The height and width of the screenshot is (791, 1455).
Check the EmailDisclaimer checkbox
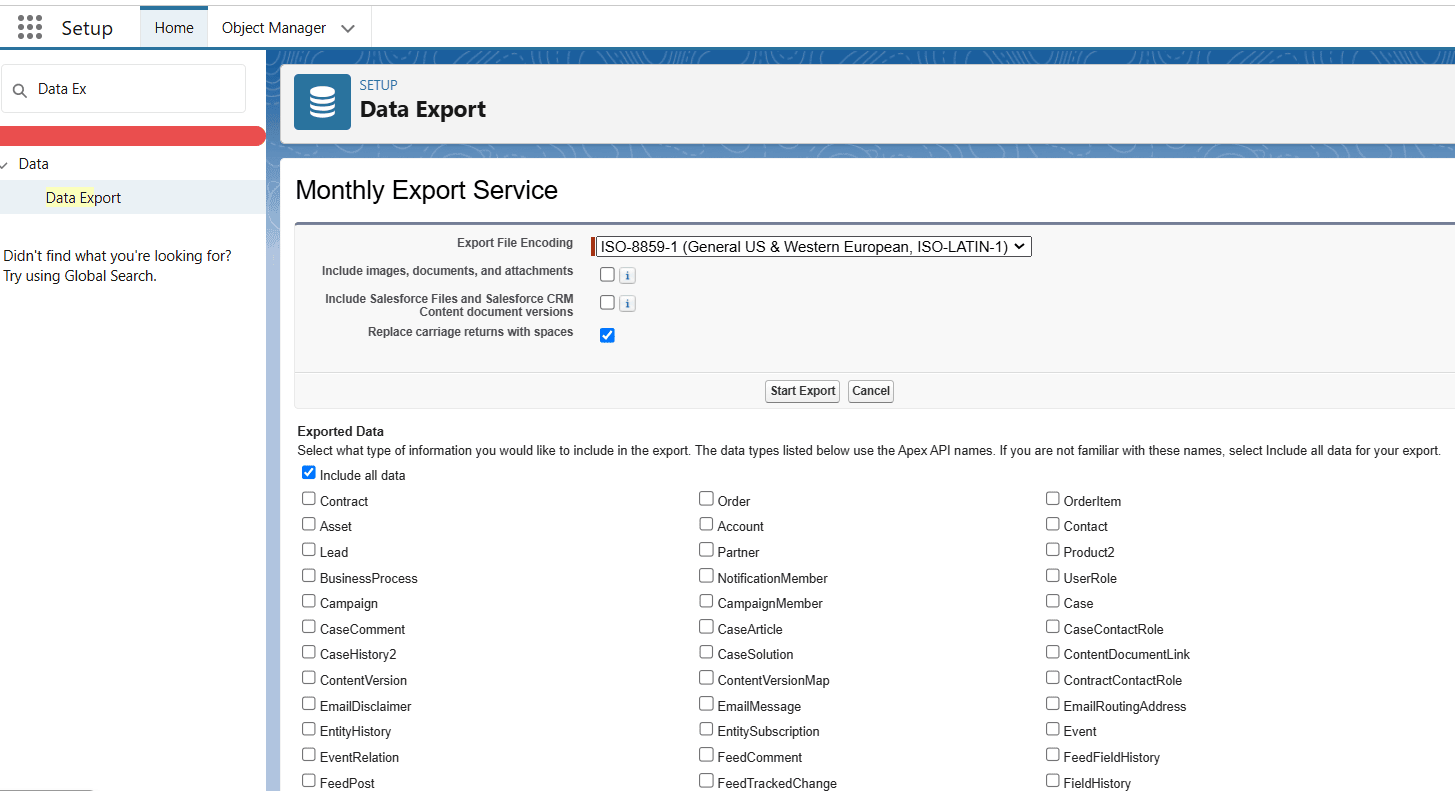[x=309, y=703]
